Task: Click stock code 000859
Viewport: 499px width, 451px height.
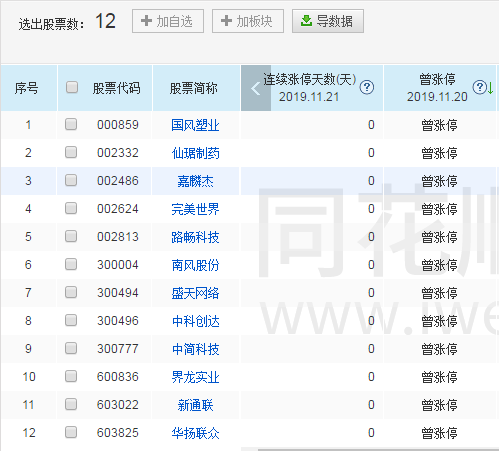Action: (118, 125)
